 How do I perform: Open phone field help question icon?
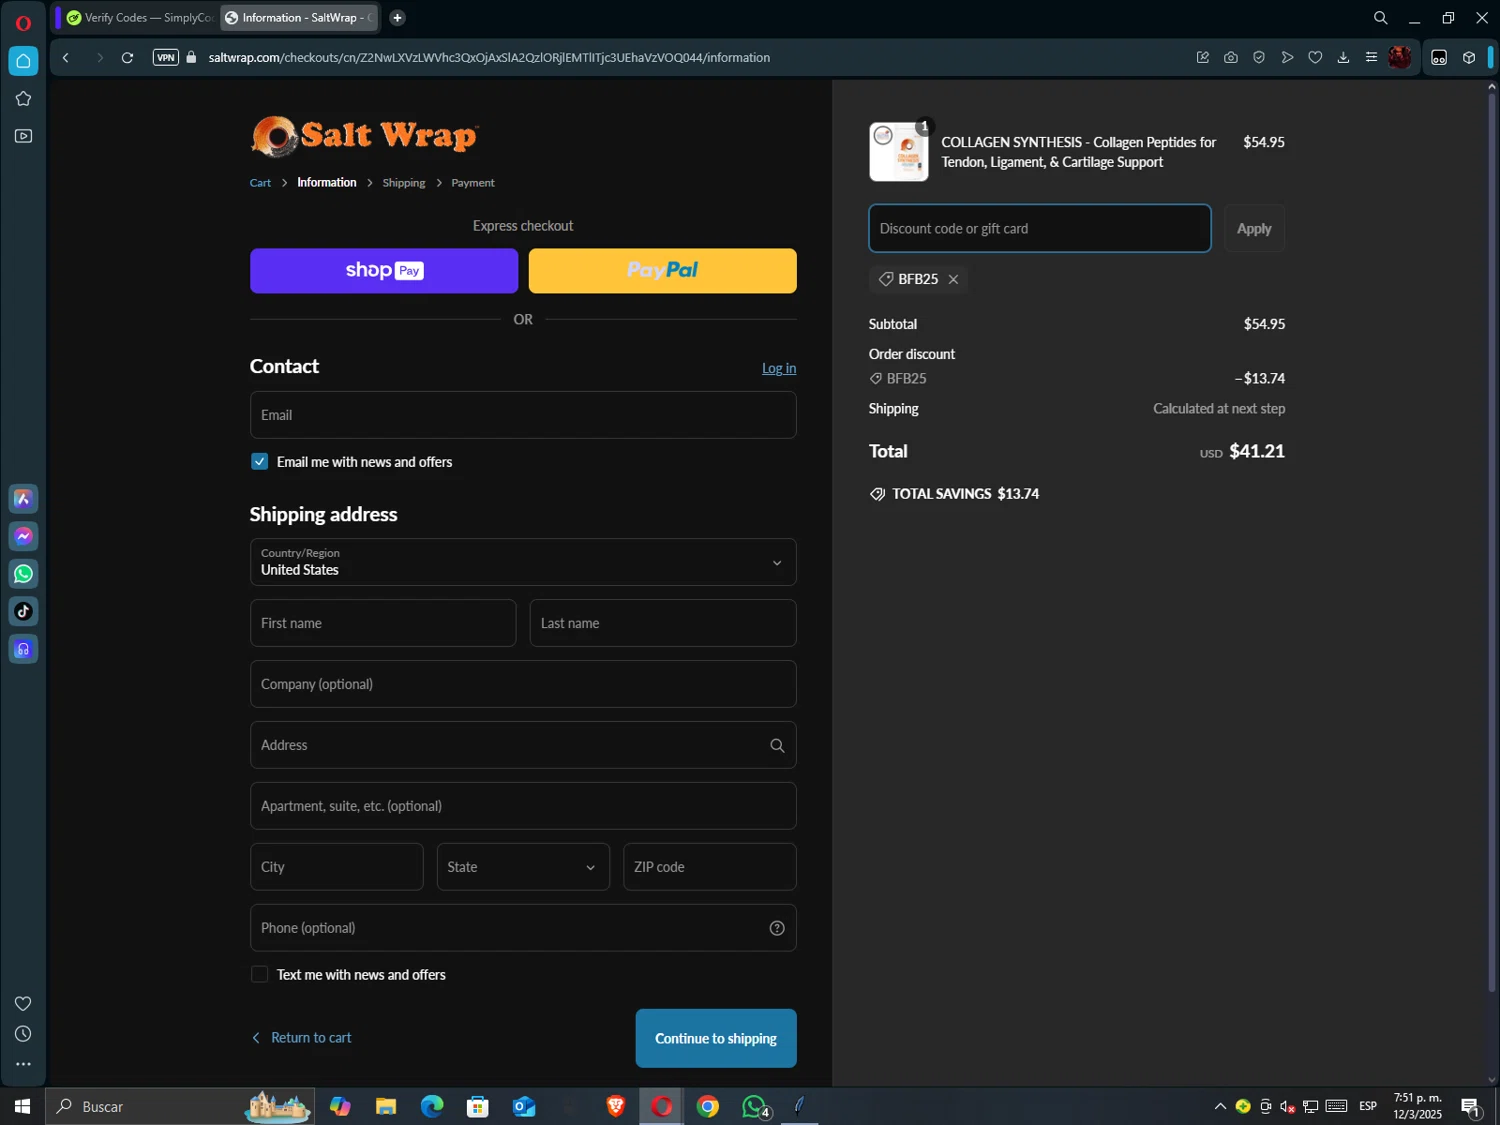click(777, 929)
